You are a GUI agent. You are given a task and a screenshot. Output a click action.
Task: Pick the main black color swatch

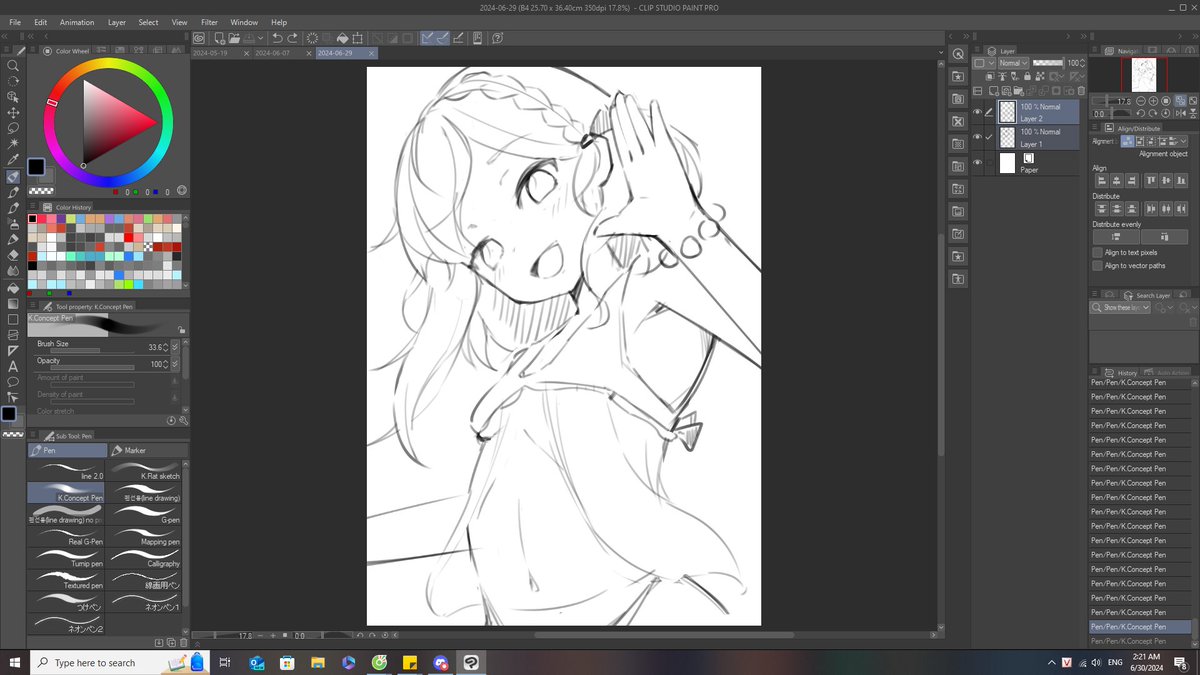click(36, 167)
